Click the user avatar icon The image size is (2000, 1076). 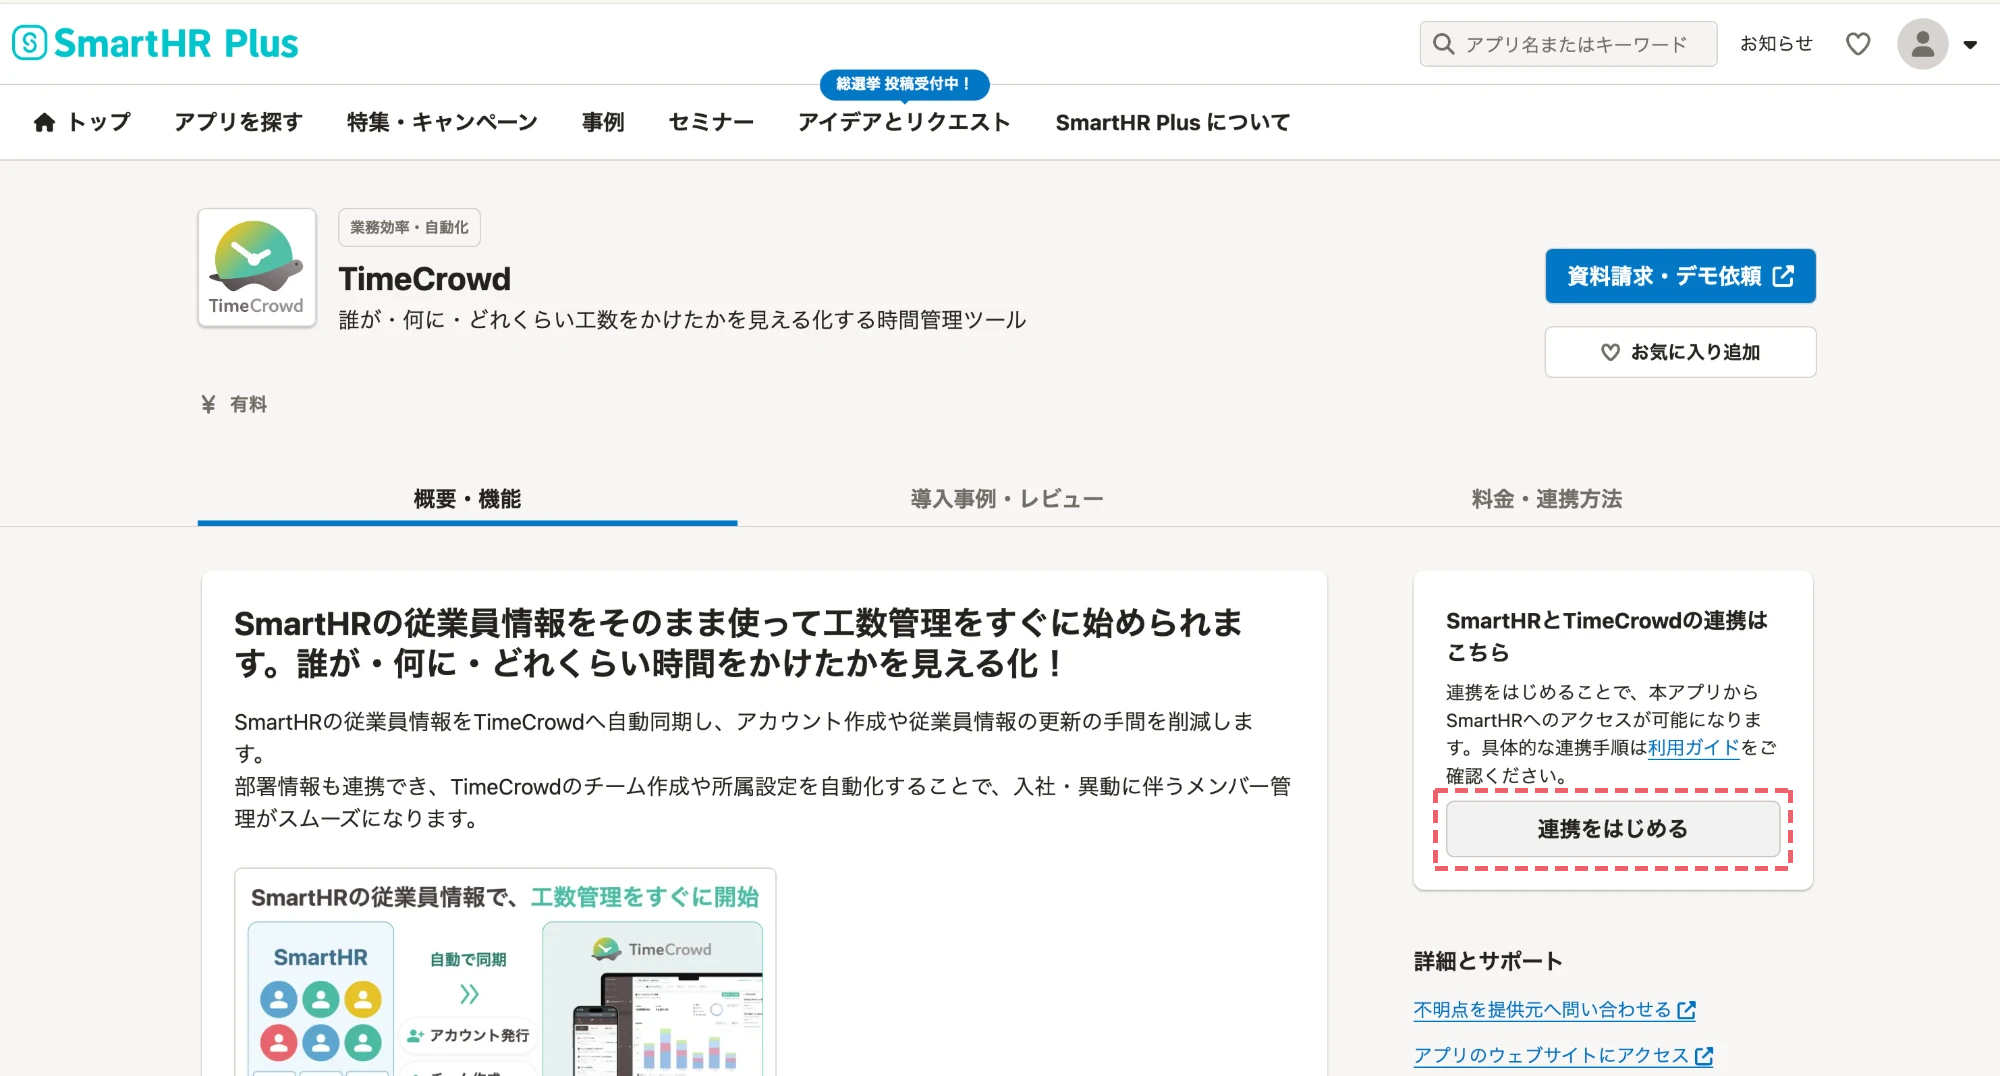pos(1922,44)
